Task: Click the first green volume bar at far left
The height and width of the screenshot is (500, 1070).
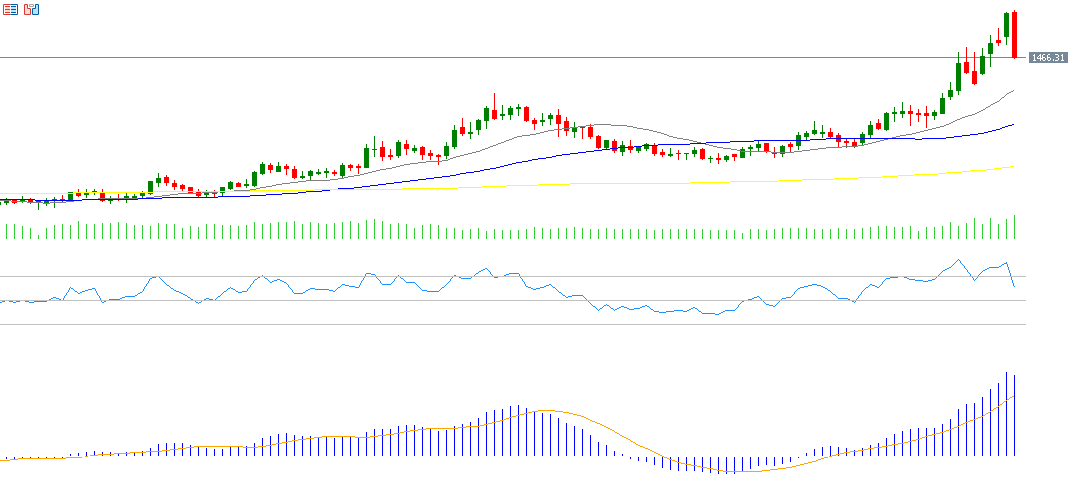Action: coord(7,232)
